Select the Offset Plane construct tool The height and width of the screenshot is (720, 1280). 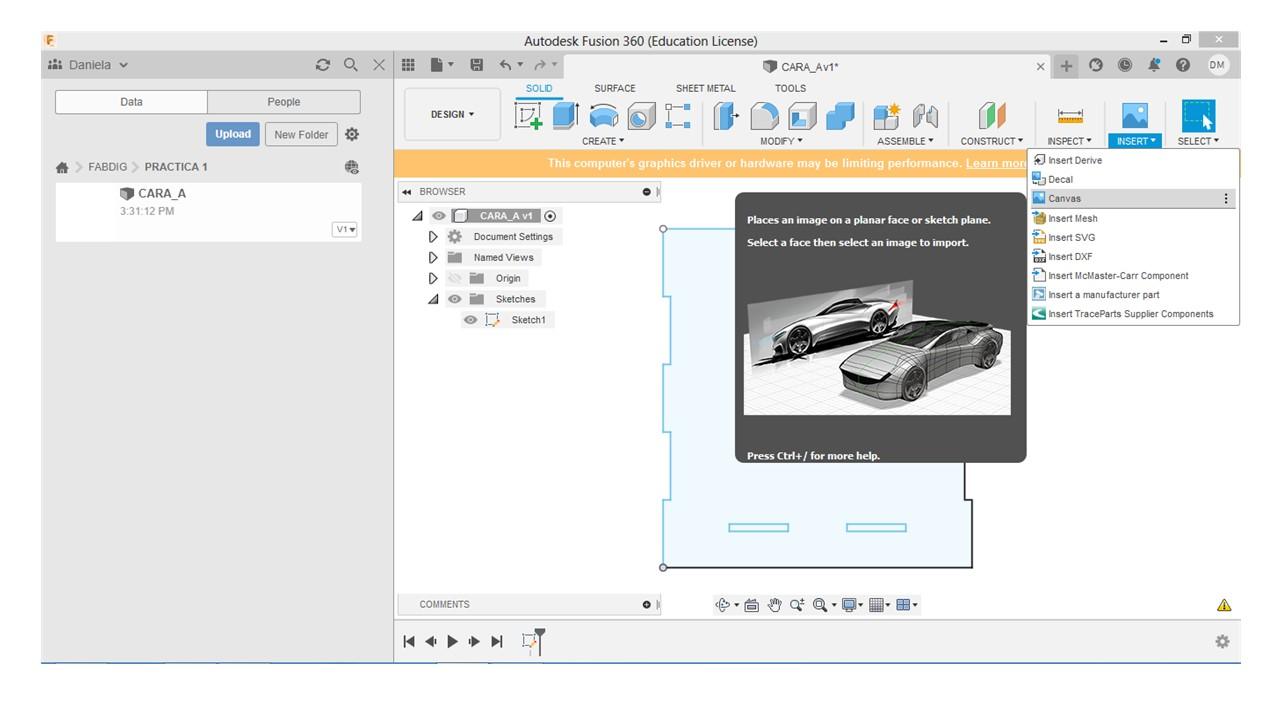coord(991,116)
